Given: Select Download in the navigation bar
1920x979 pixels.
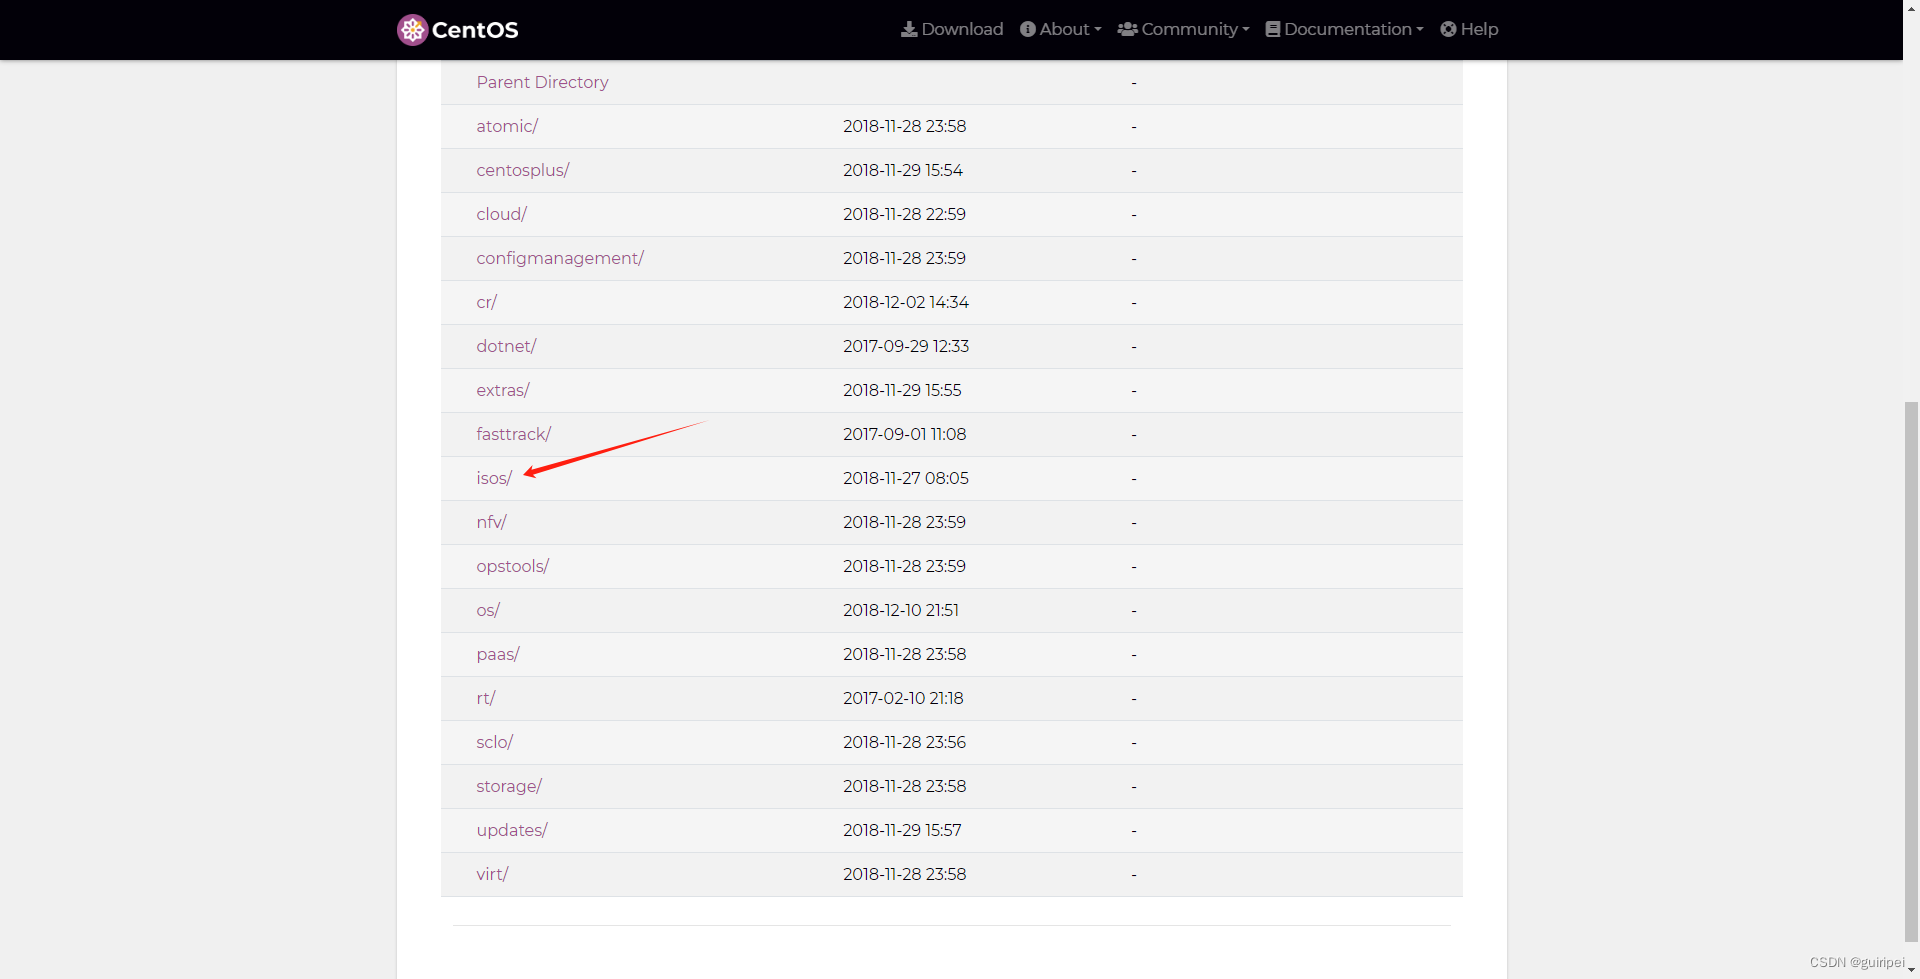Looking at the screenshot, I should [x=960, y=29].
